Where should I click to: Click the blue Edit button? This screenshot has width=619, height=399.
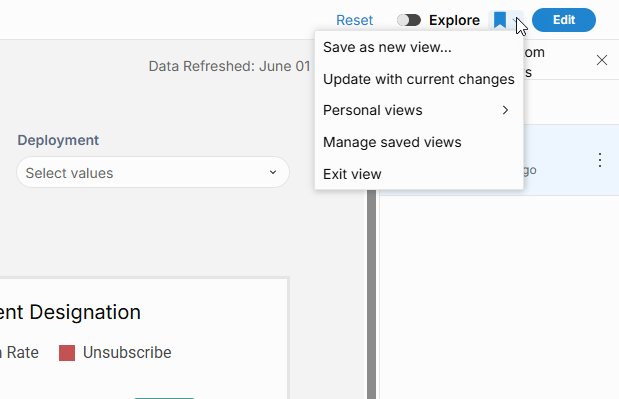[x=564, y=20]
